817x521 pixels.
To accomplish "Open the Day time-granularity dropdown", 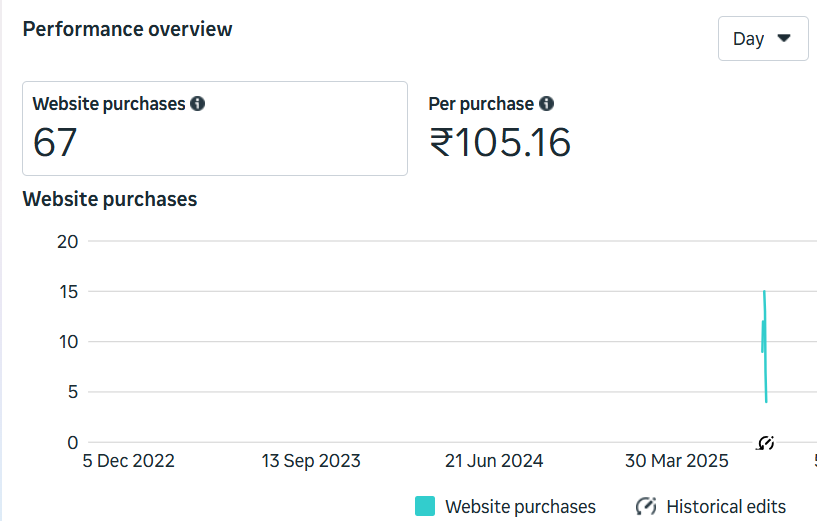I will click(x=762, y=39).
